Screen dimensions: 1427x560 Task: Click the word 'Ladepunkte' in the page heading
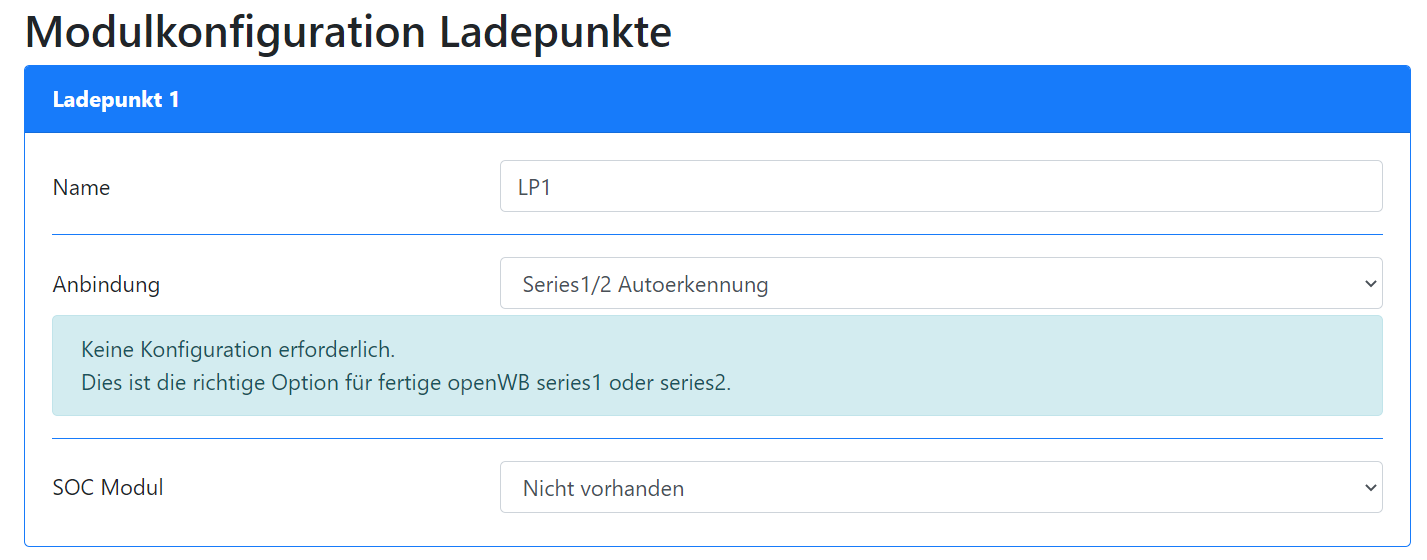pos(555,32)
